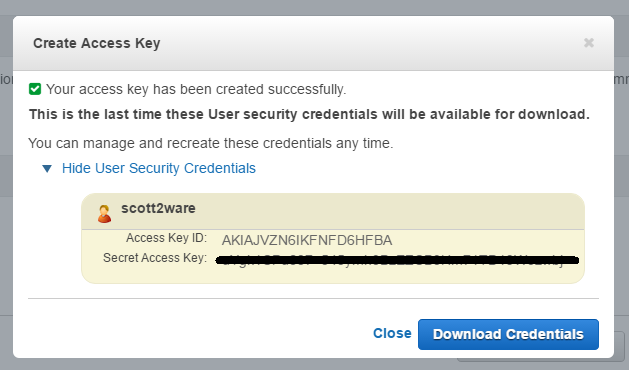Click the credentials box header bar

coord(333,212)
